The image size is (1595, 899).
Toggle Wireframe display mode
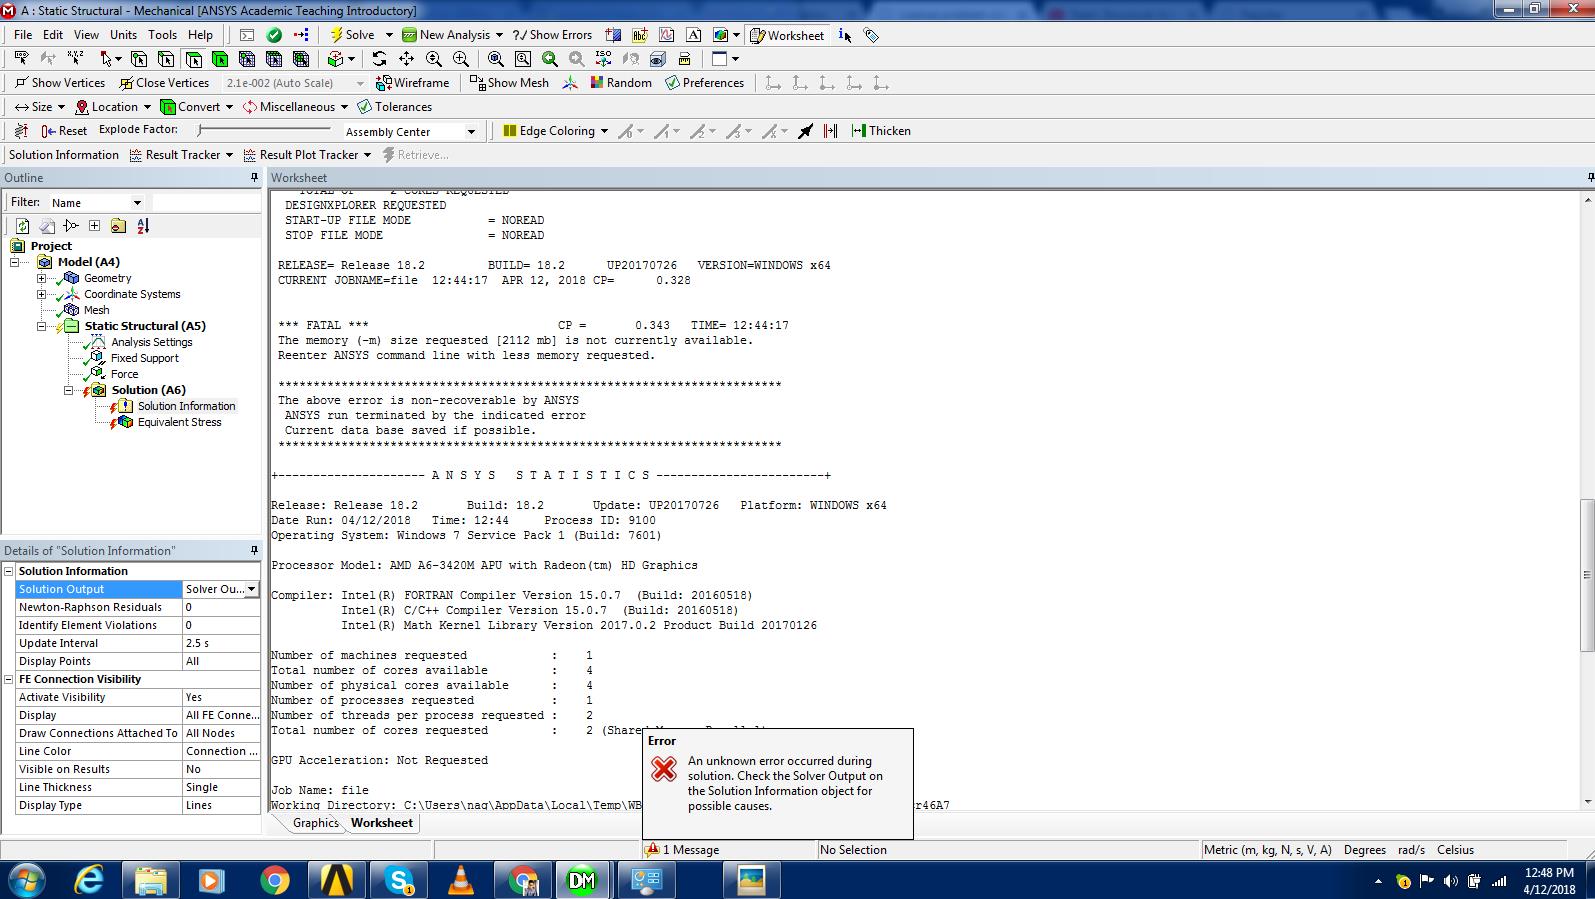pyautogui.click(x=412, y=83)
